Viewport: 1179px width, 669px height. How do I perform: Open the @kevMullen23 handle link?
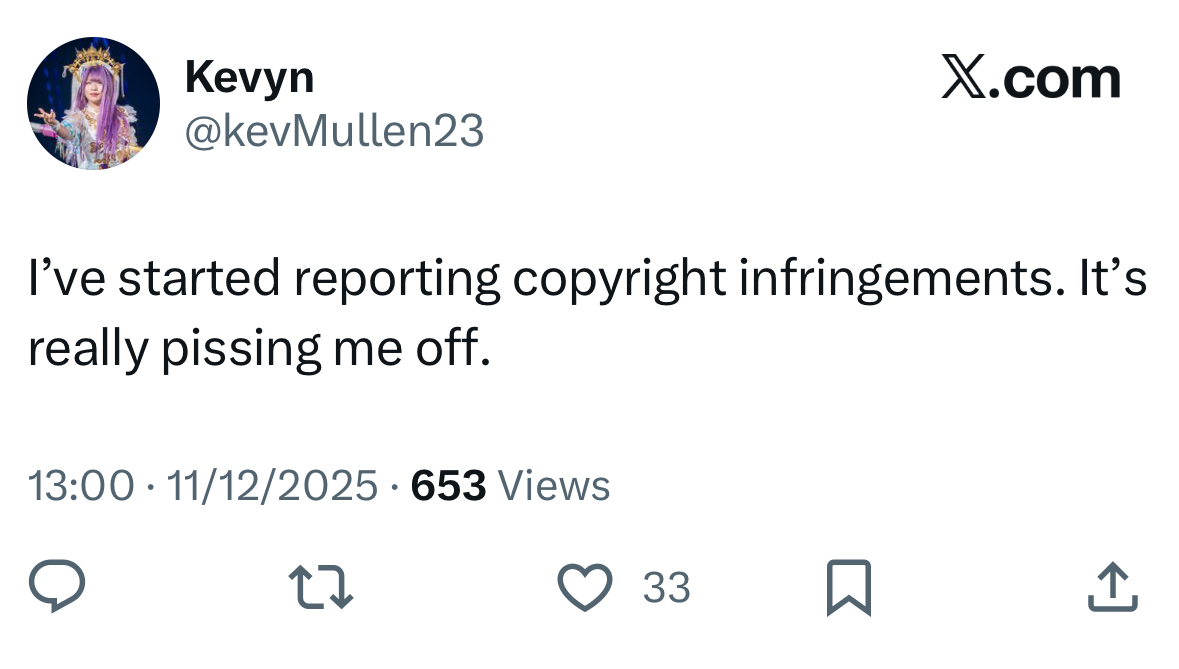click(334, 130)
